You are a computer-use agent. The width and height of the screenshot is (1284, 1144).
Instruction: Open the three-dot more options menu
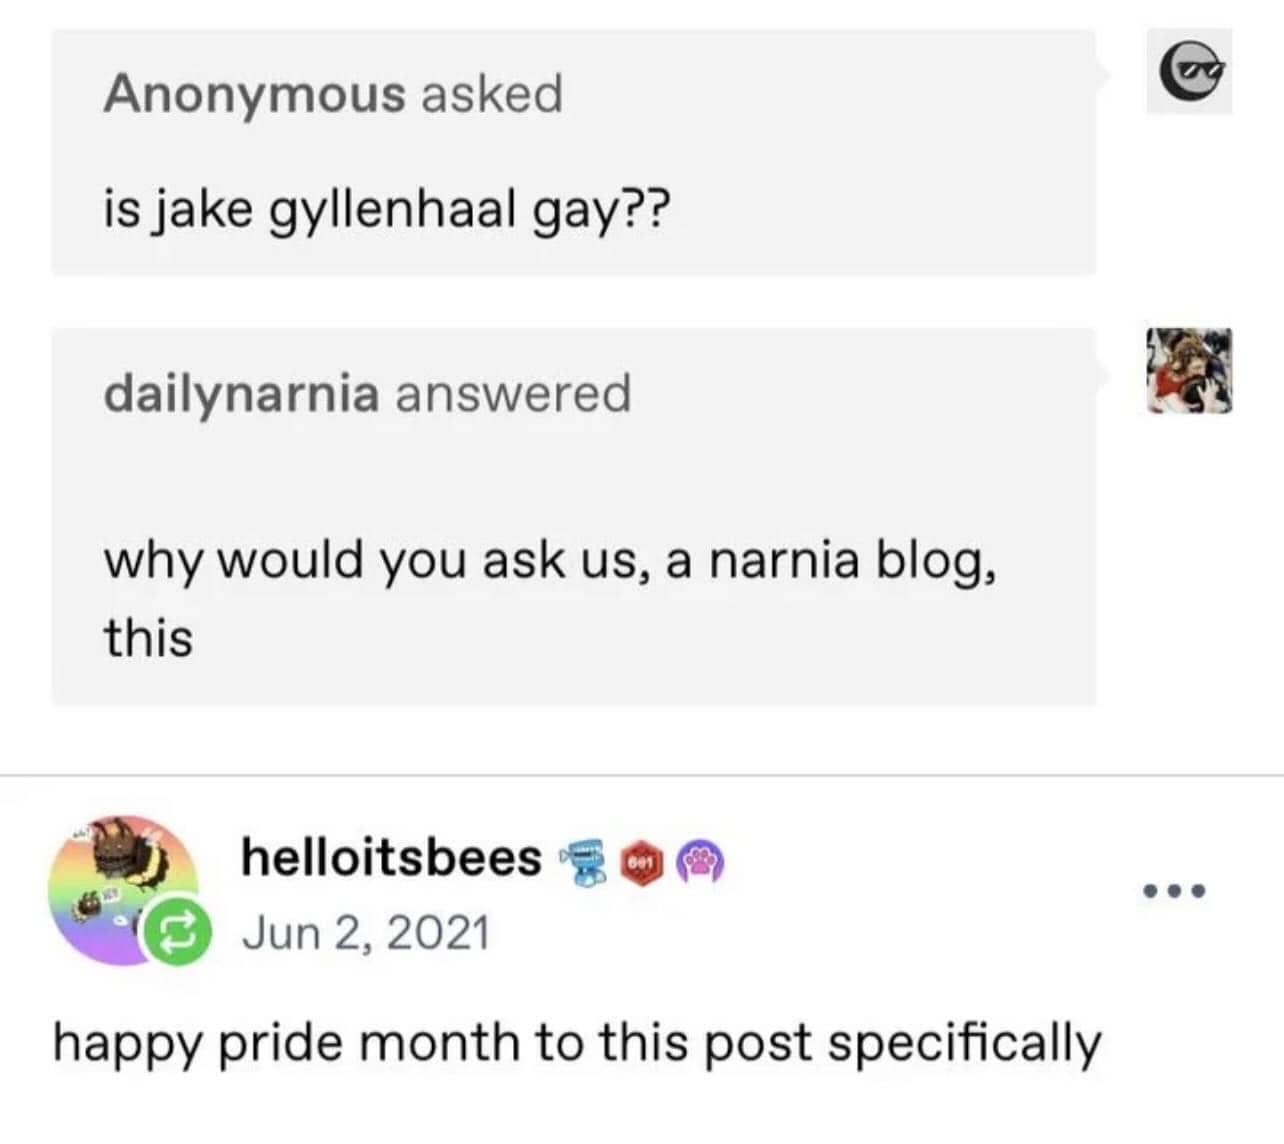(1175, 889)
